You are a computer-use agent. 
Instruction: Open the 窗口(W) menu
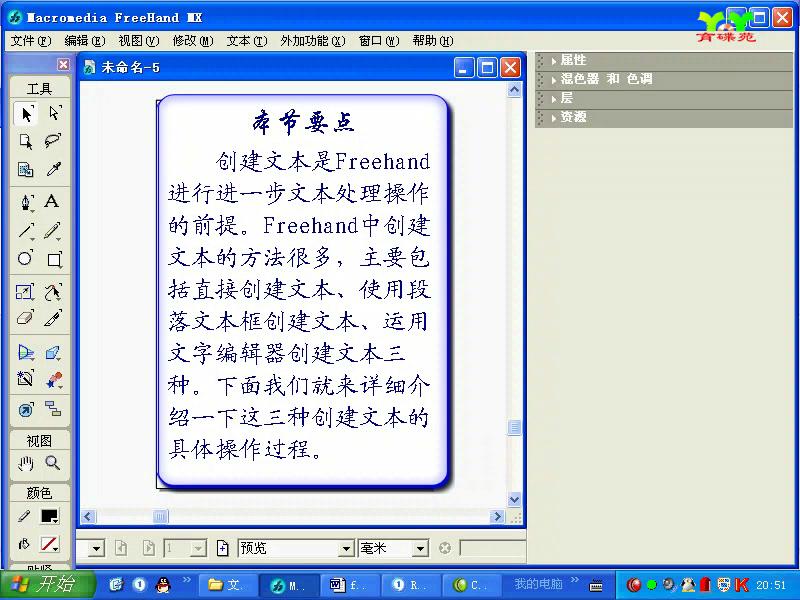(379, 41)
